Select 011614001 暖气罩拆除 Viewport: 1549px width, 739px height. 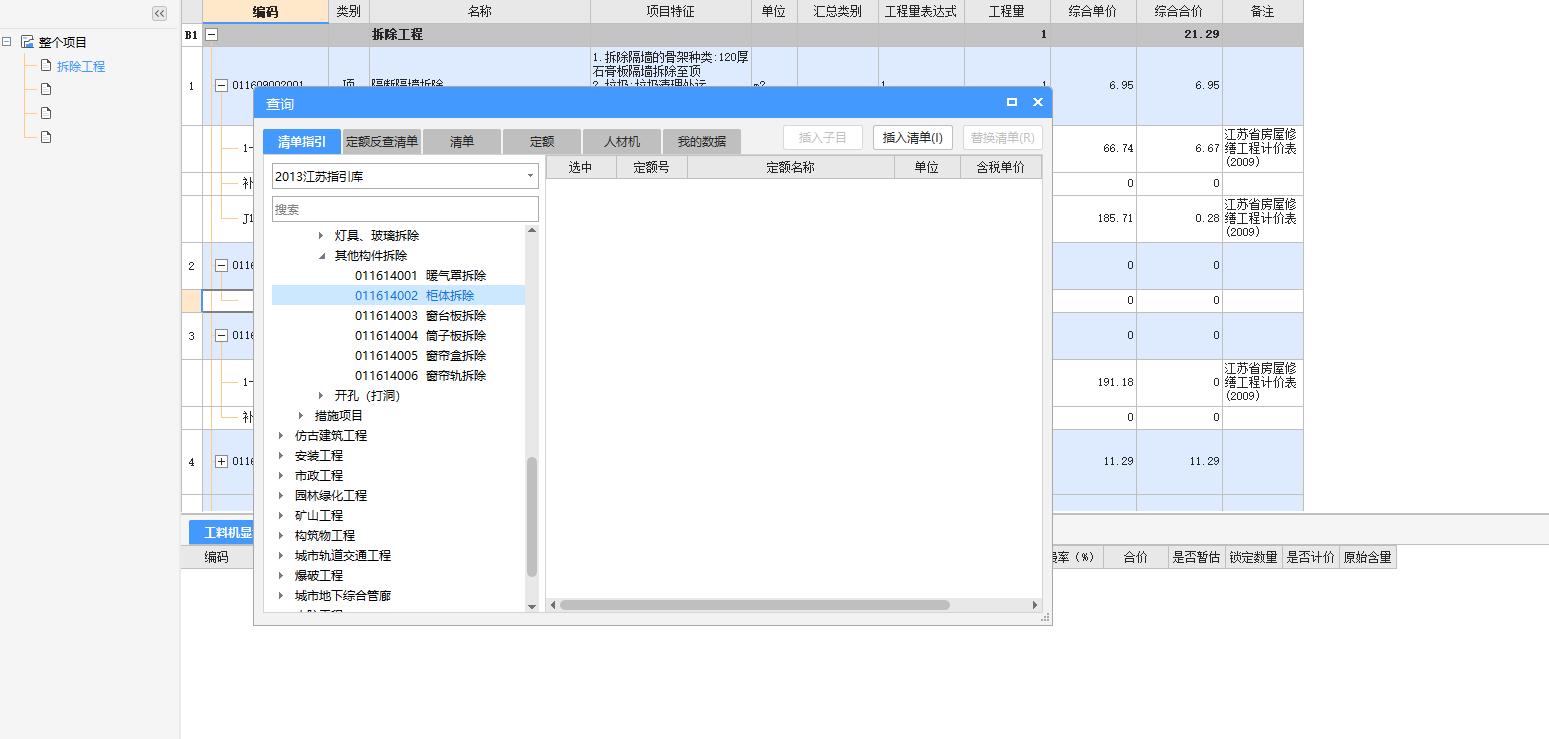[420, 276]
